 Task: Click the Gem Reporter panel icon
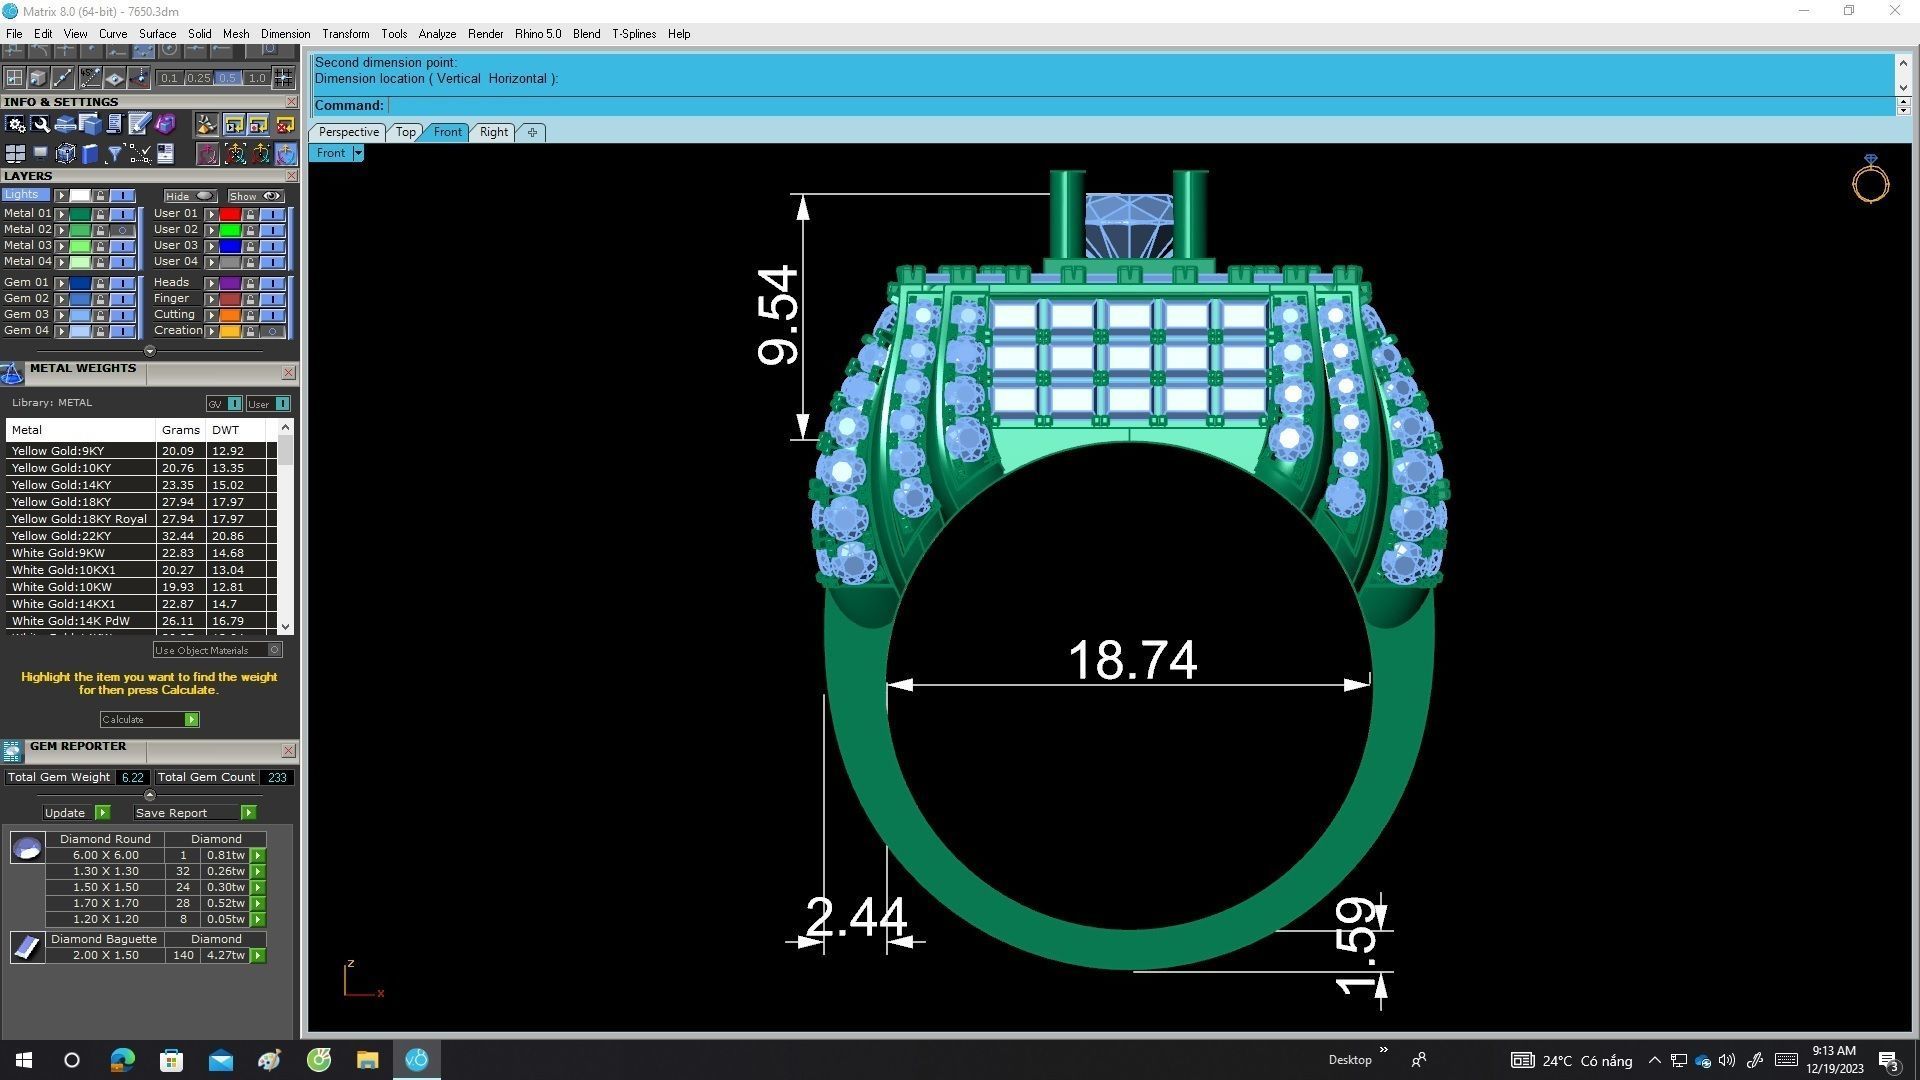12,751
